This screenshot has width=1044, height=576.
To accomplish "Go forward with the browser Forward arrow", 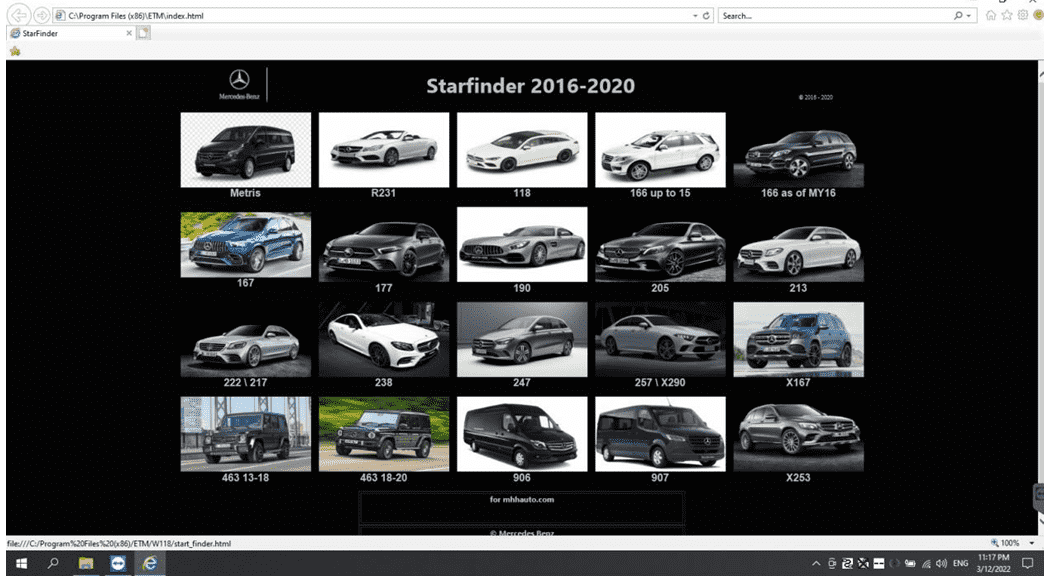I will click(x=41, y=15).
